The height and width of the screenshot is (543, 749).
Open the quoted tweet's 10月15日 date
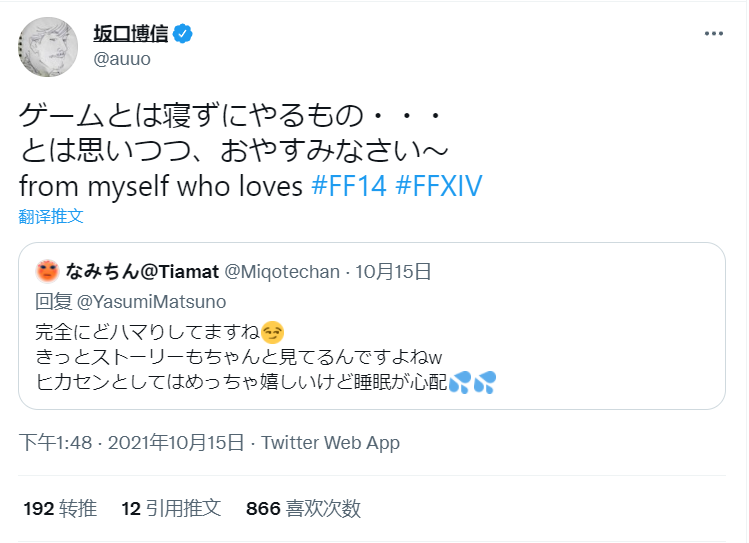[x=397, y=271]
